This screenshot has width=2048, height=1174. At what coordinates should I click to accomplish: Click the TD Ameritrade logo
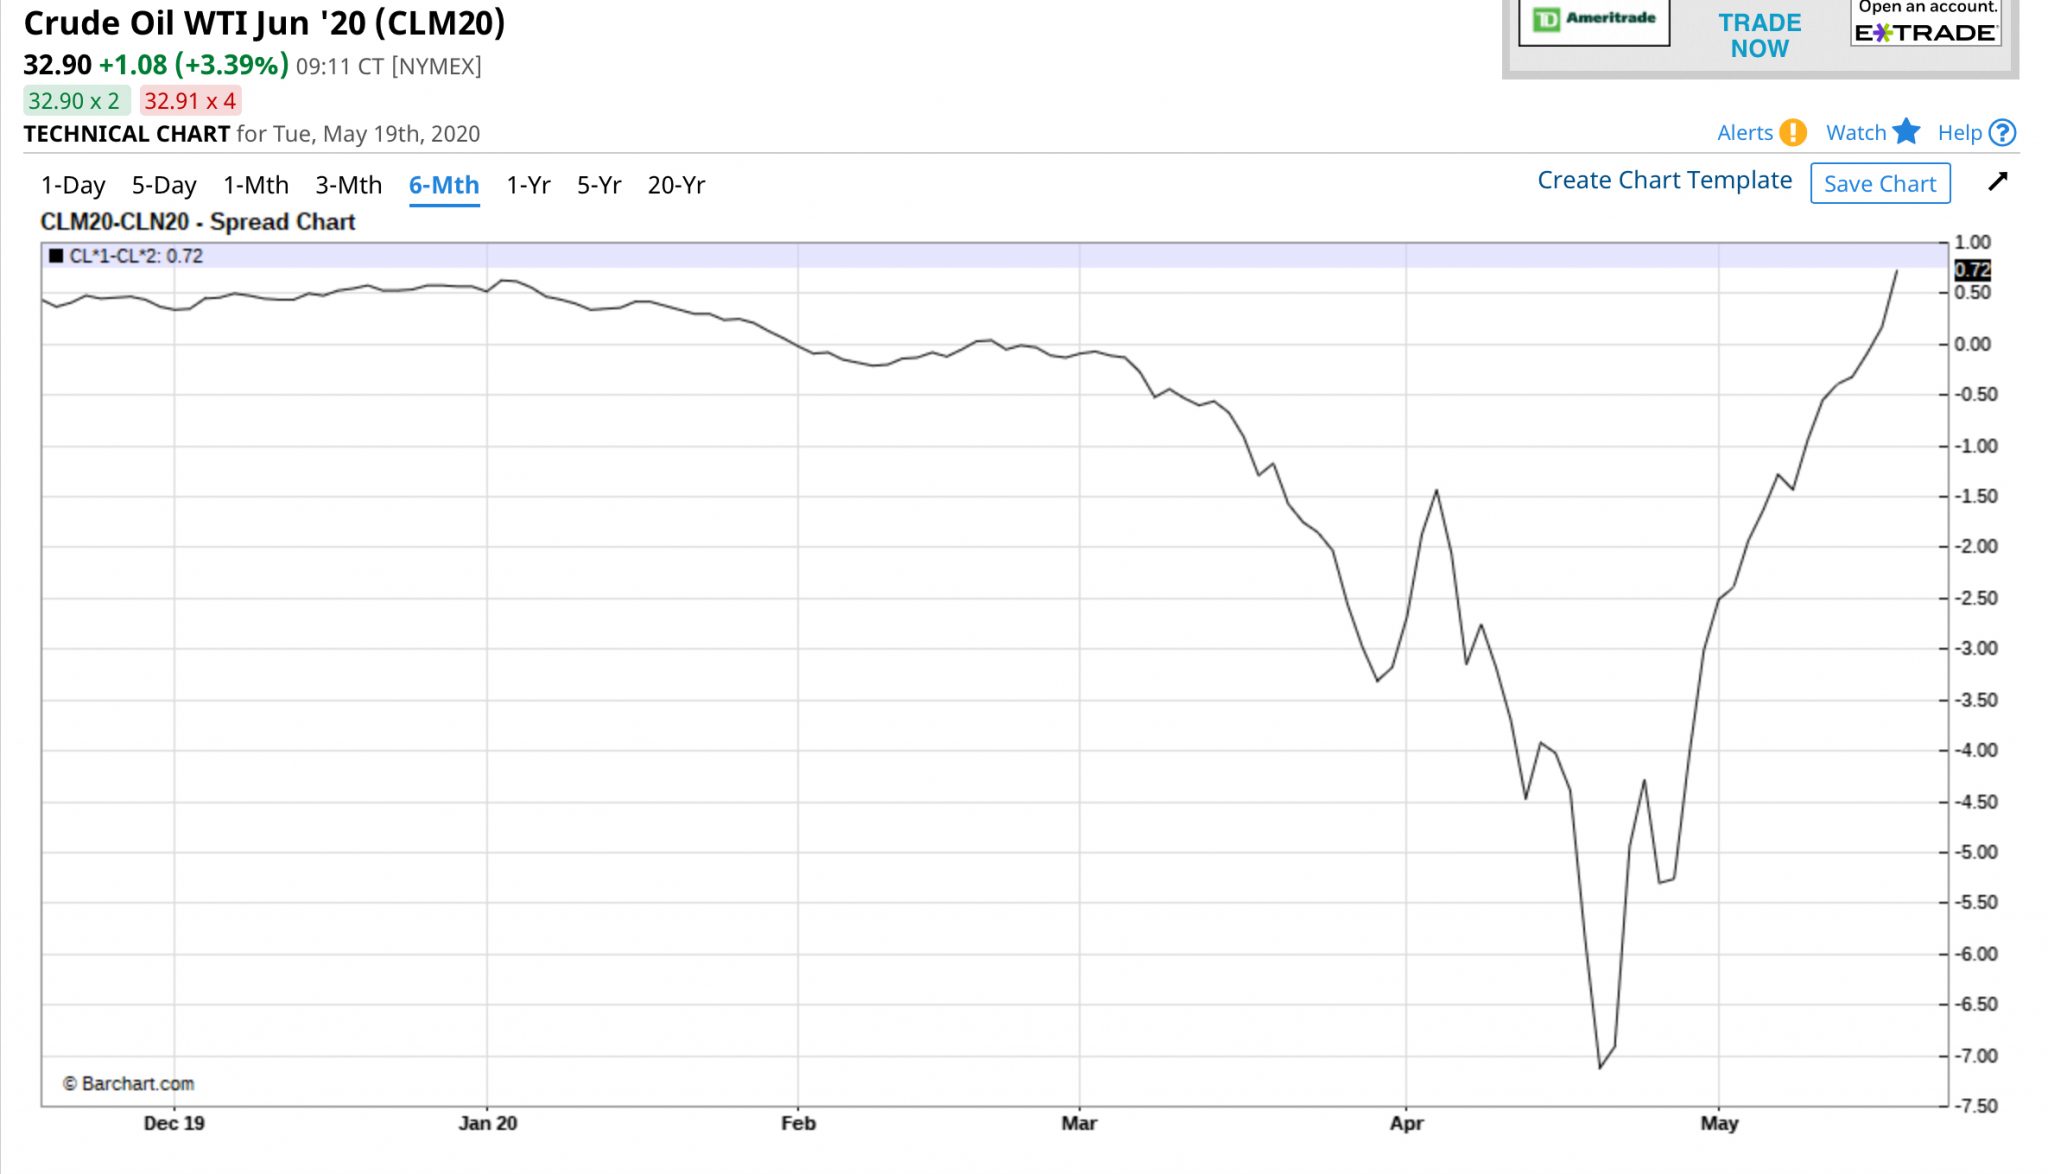[x=1594, y=20]
